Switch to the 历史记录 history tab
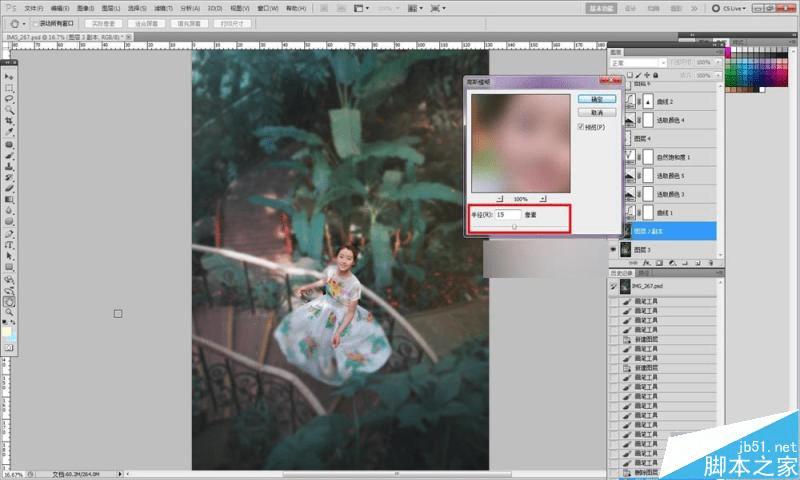The width and height of the screenshot is (800, 480). pos(623,272)
